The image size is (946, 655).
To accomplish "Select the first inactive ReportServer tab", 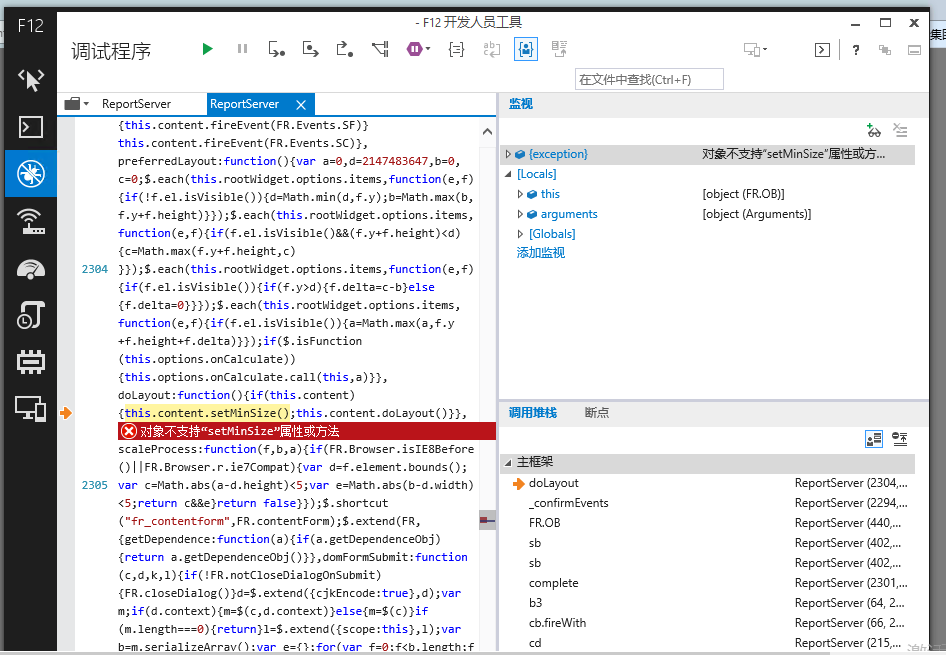I will [136, 104].
